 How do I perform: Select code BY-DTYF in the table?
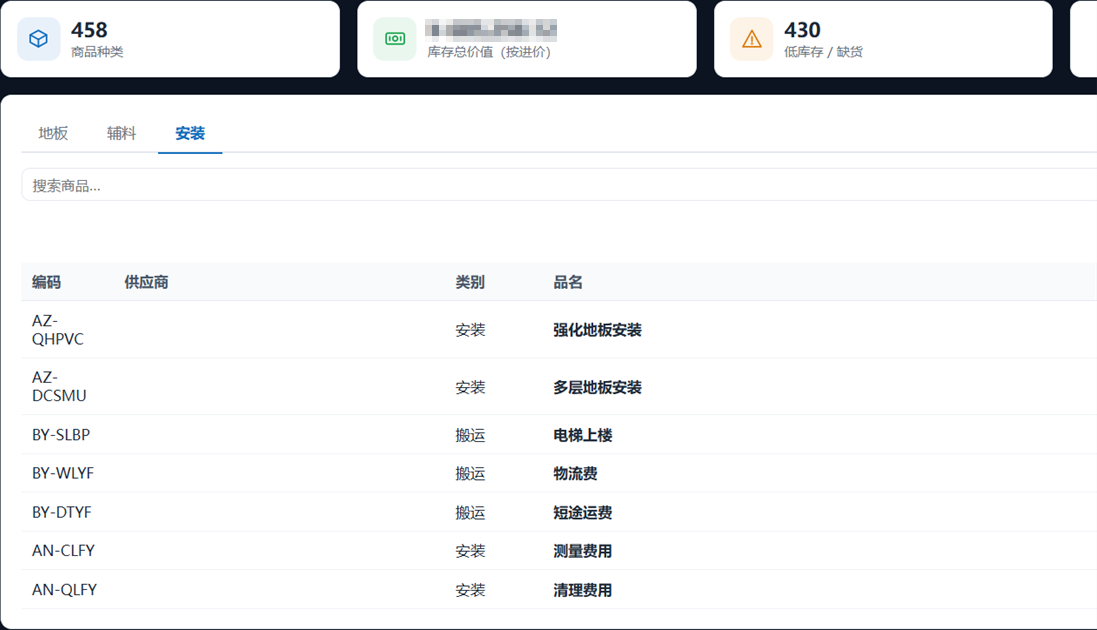click(62, 512)
